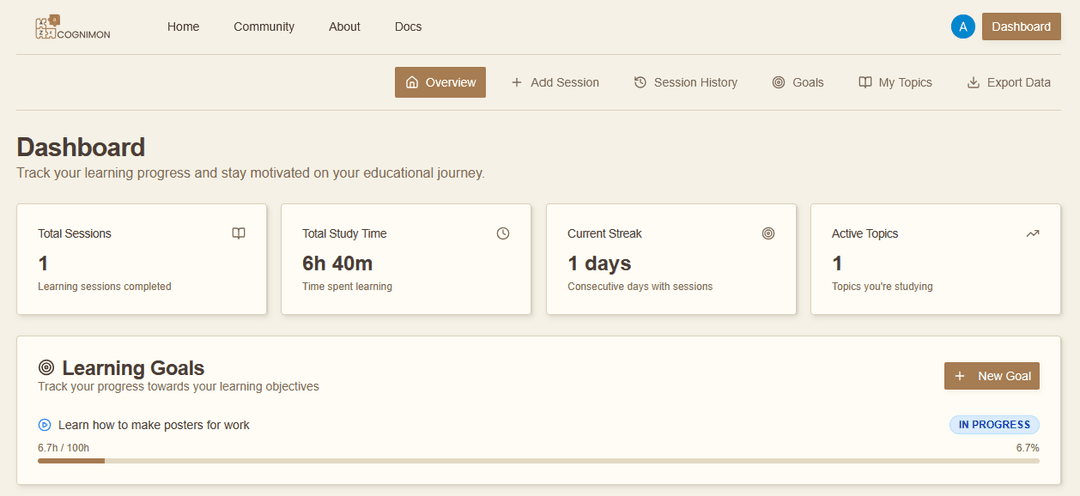Go to Session History tab
The height and width of the screenshot is (496, 1080).
pyautogui.click(x=686, y=82)
